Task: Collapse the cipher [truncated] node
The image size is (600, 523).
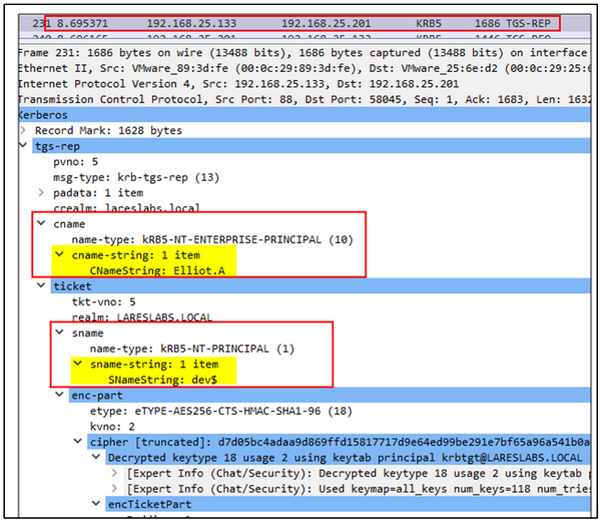Action: coord(77,441)
